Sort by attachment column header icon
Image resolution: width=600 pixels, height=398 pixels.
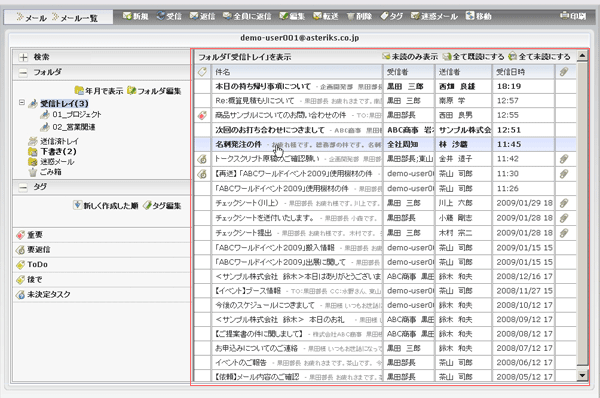click(x=564, y=72)
